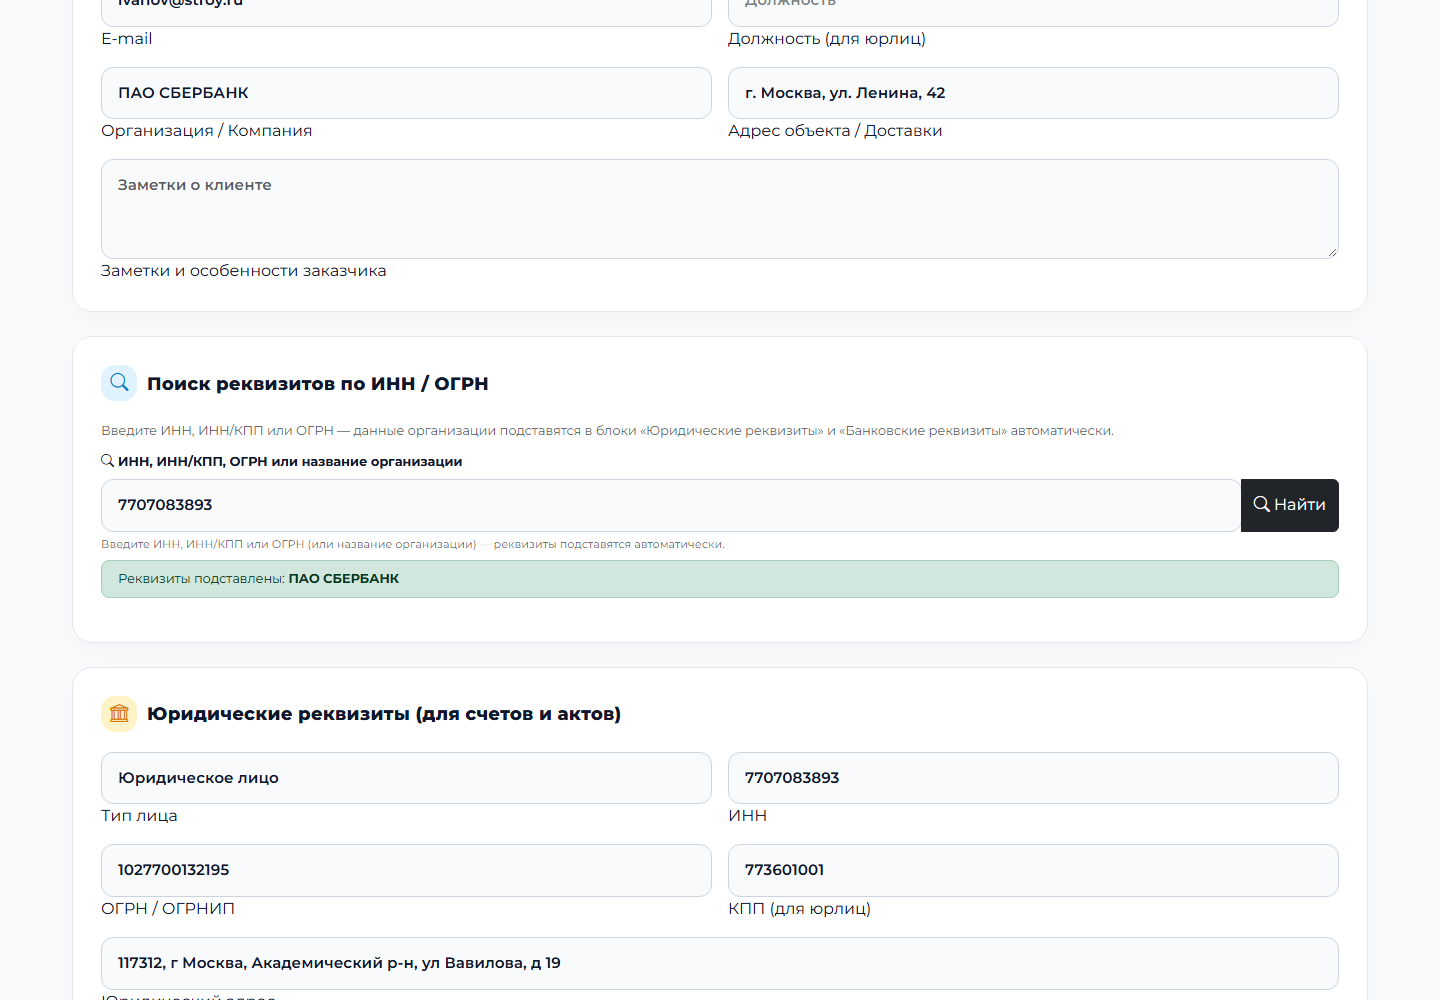This screenshot has height=1000, width=1440.
Task: Click the Заметки о клиенте notes textarea
Action: pos(720,209)
